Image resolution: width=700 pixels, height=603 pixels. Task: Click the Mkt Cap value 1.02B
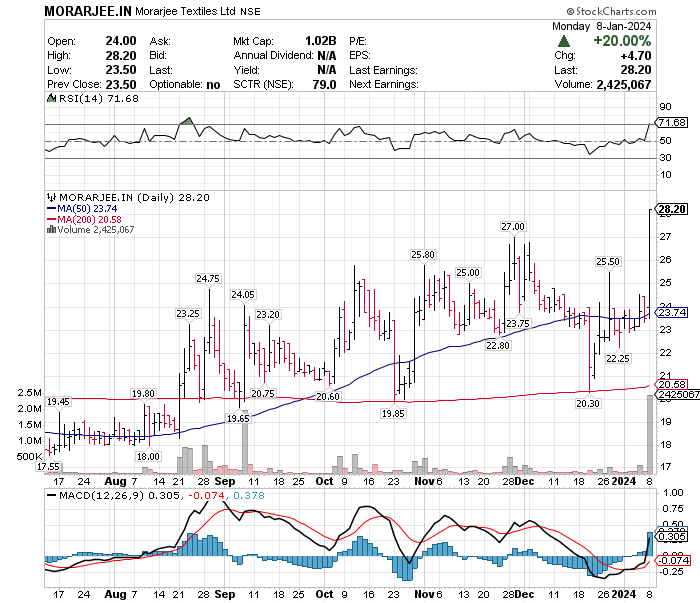coord(321,41)
